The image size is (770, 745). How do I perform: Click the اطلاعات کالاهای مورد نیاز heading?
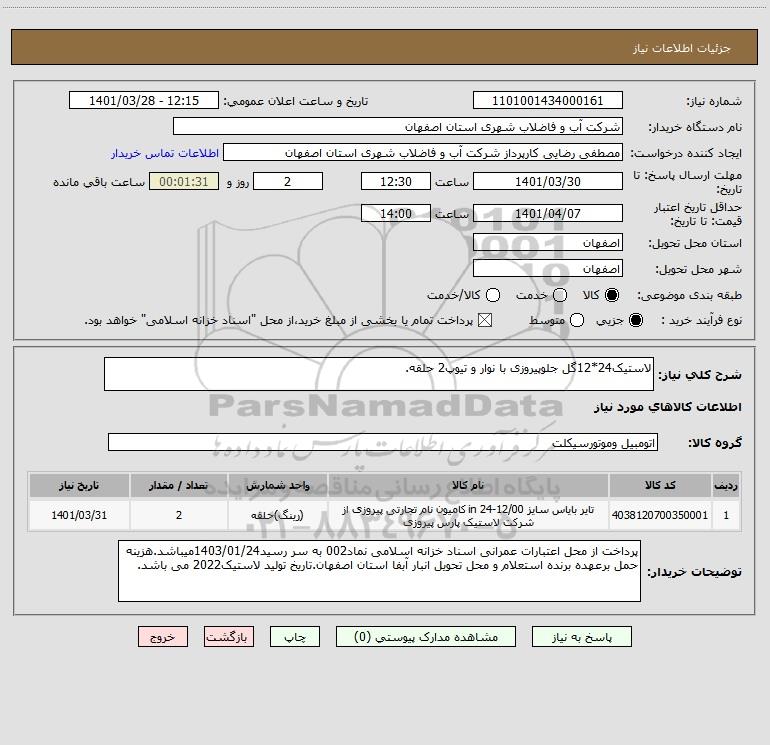(667, 407)
